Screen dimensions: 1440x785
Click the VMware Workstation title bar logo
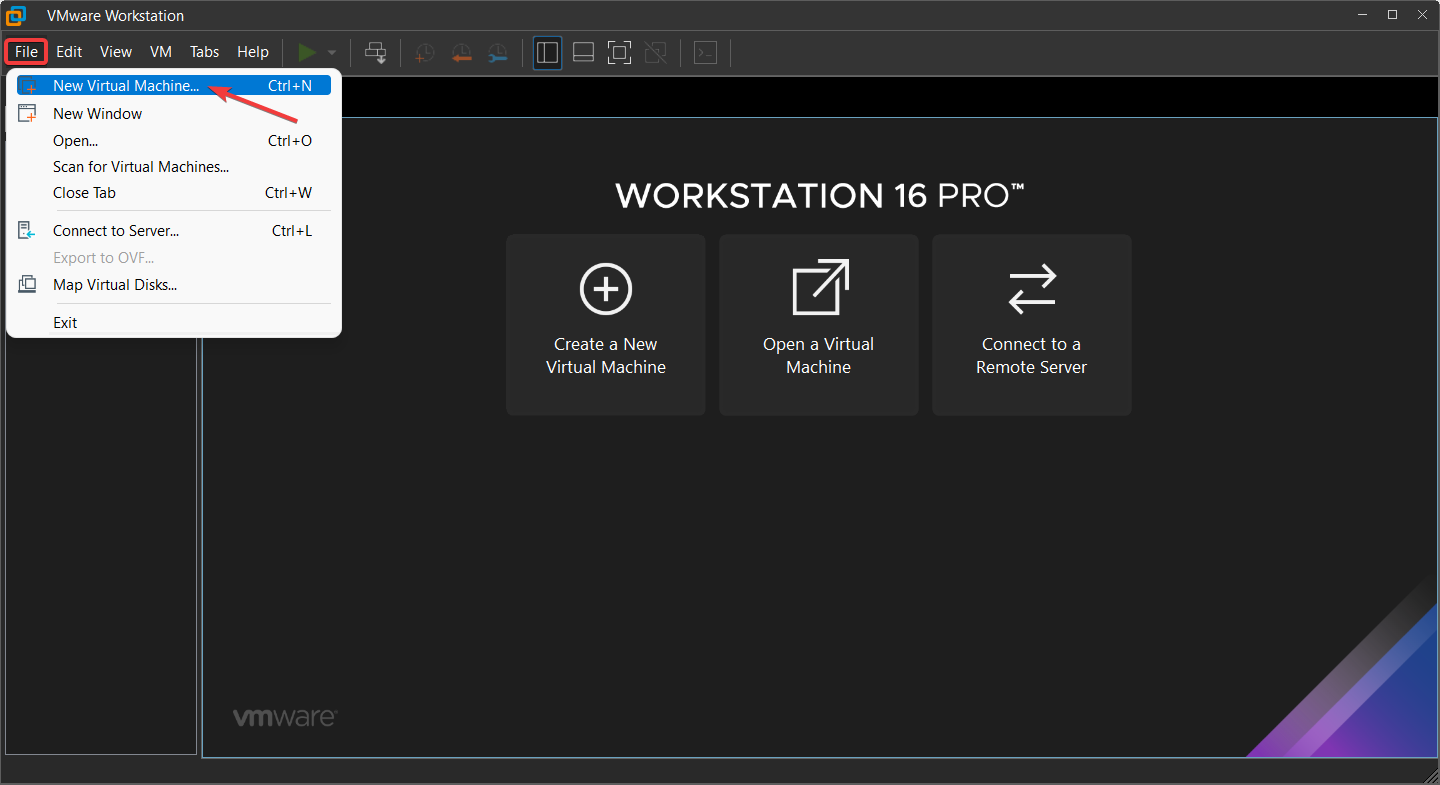(x=16, y=16)
